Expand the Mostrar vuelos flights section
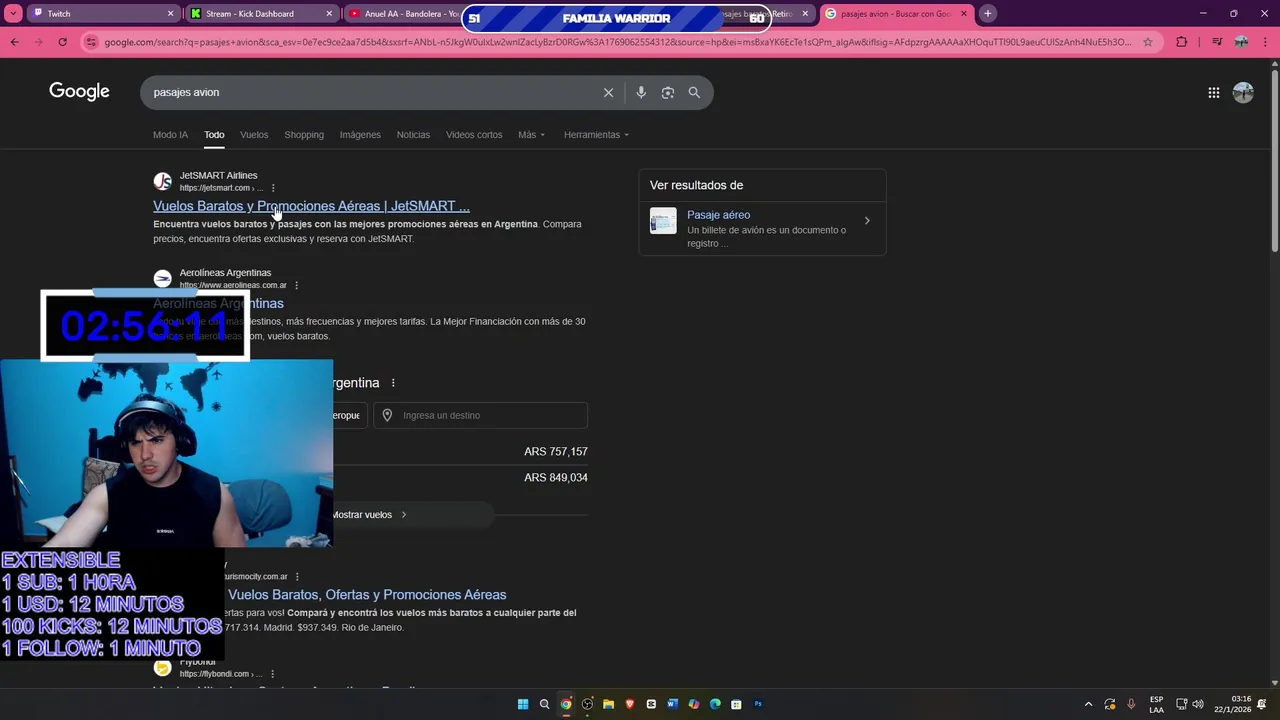 pos(369,515)
